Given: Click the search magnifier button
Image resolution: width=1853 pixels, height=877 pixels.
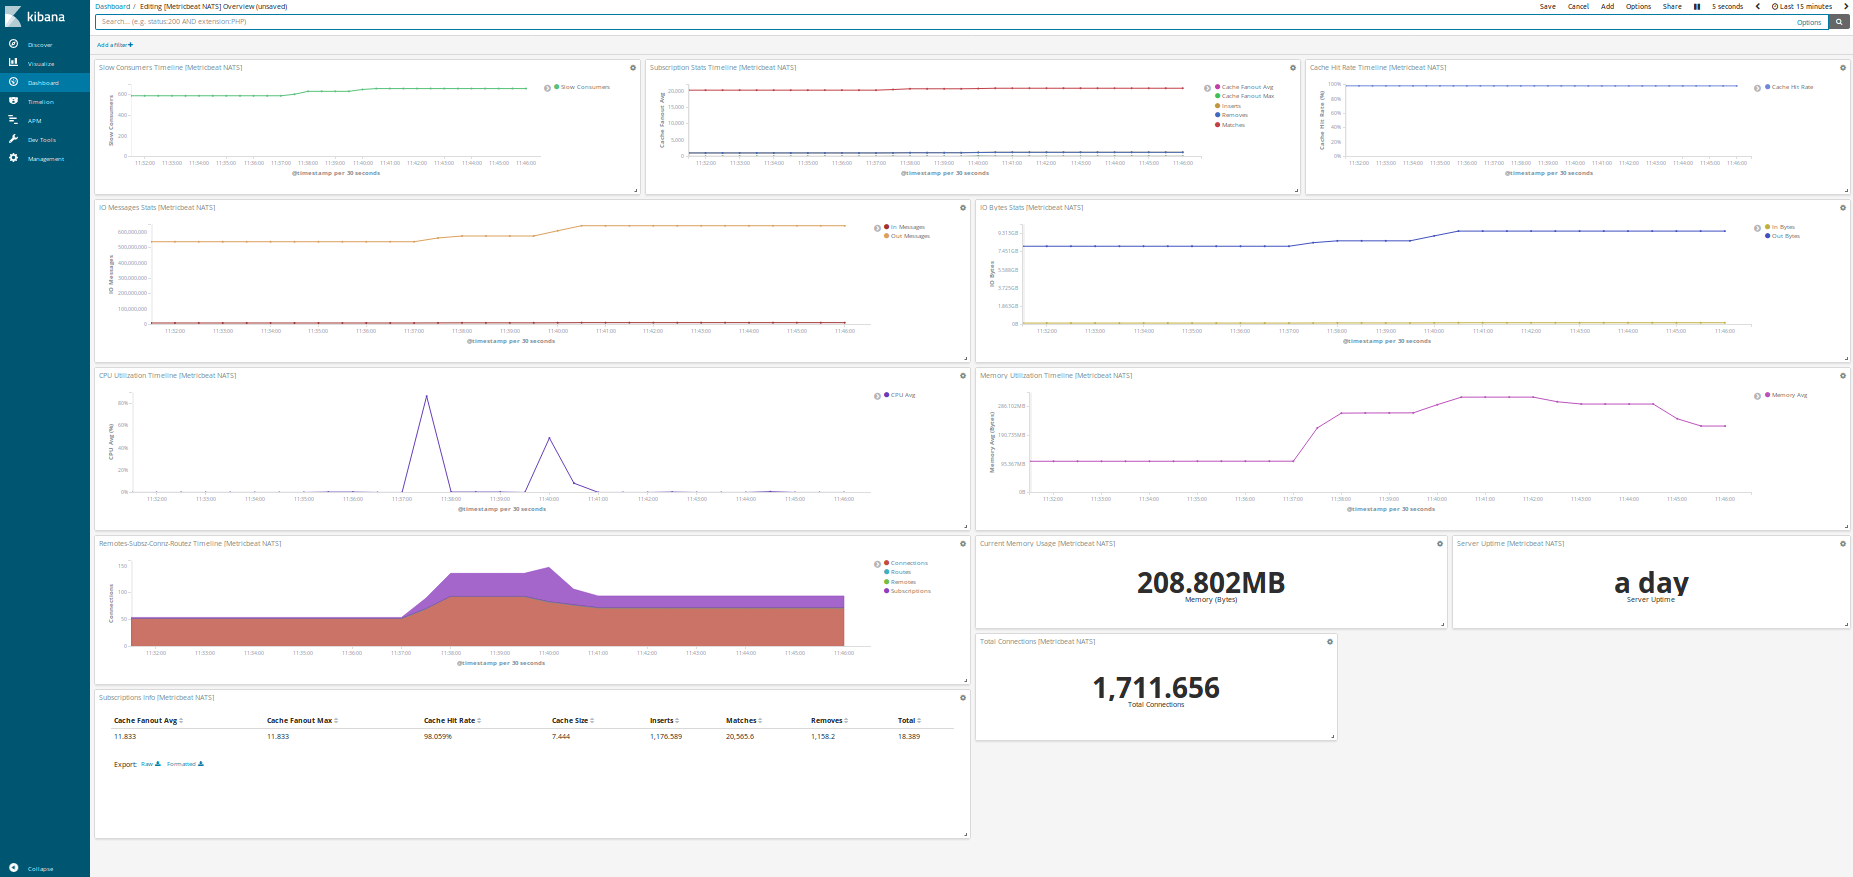Looking at the screenshot, I should tap(1838, 22).
